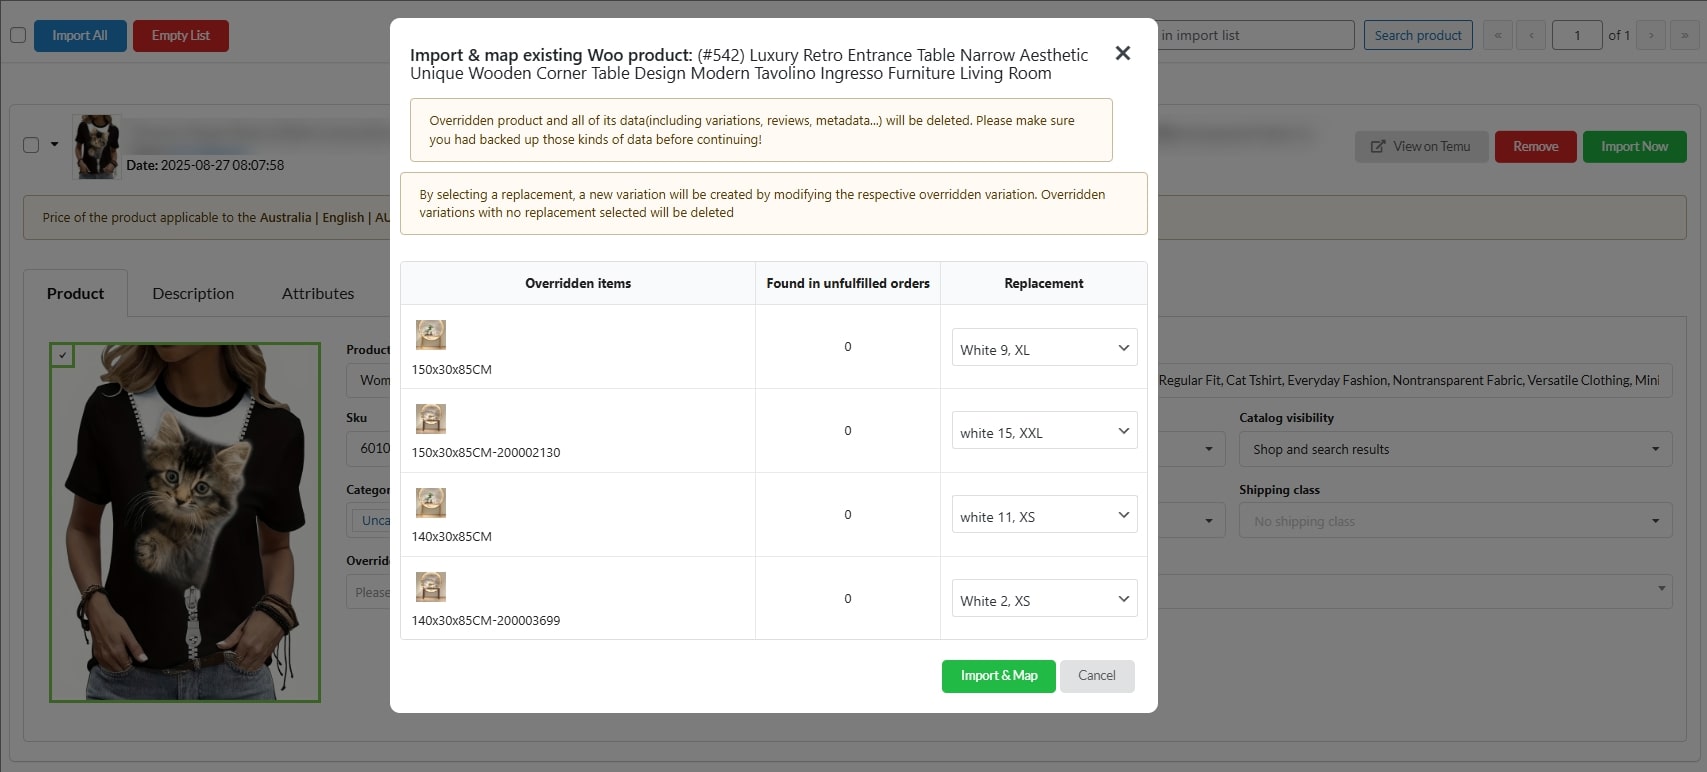Go to first page arrow

(x=1497, y=35)
